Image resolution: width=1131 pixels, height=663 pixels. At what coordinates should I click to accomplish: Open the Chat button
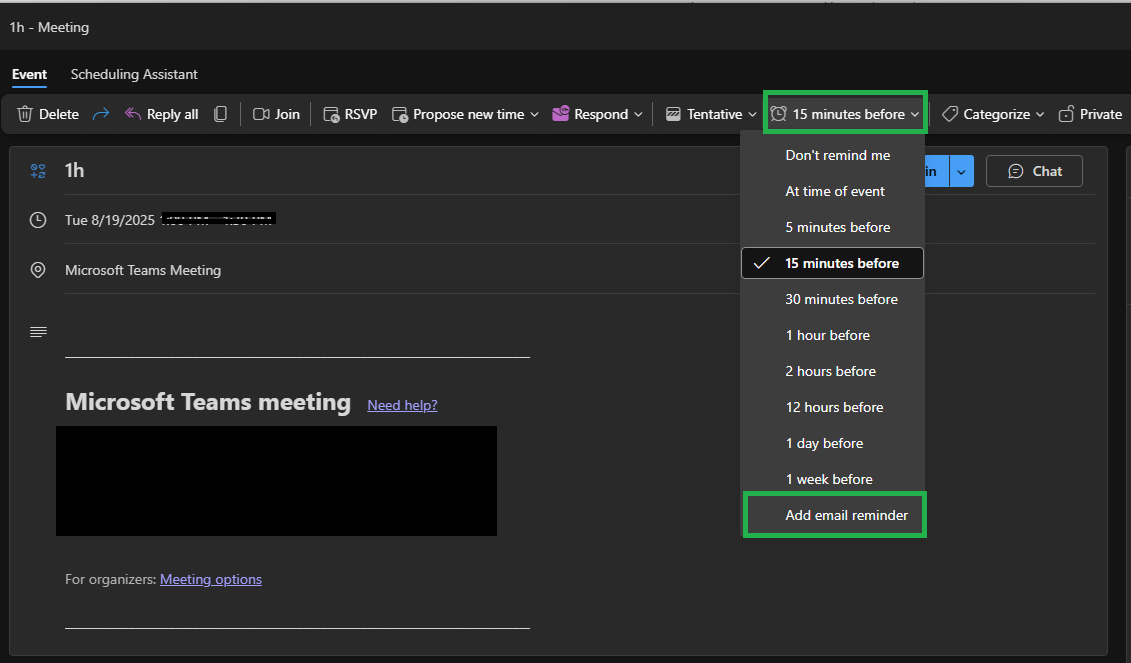pyautogui.click(x=1034, y=171)
